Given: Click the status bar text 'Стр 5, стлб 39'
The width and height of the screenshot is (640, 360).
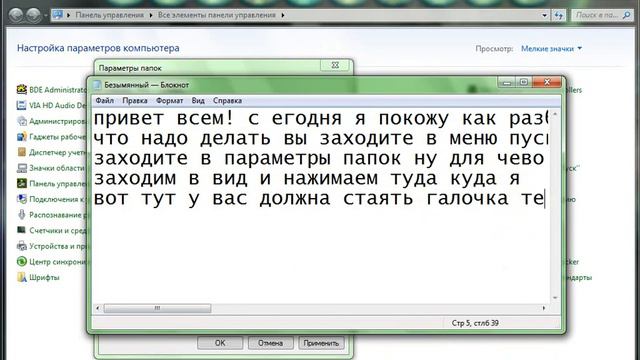Looking at the screenshot, I should 475,323.
